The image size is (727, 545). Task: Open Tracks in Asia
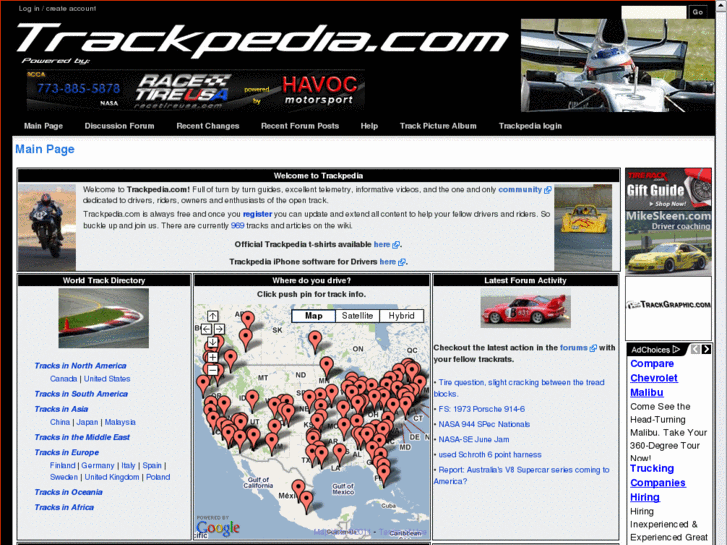click(61, 409)
